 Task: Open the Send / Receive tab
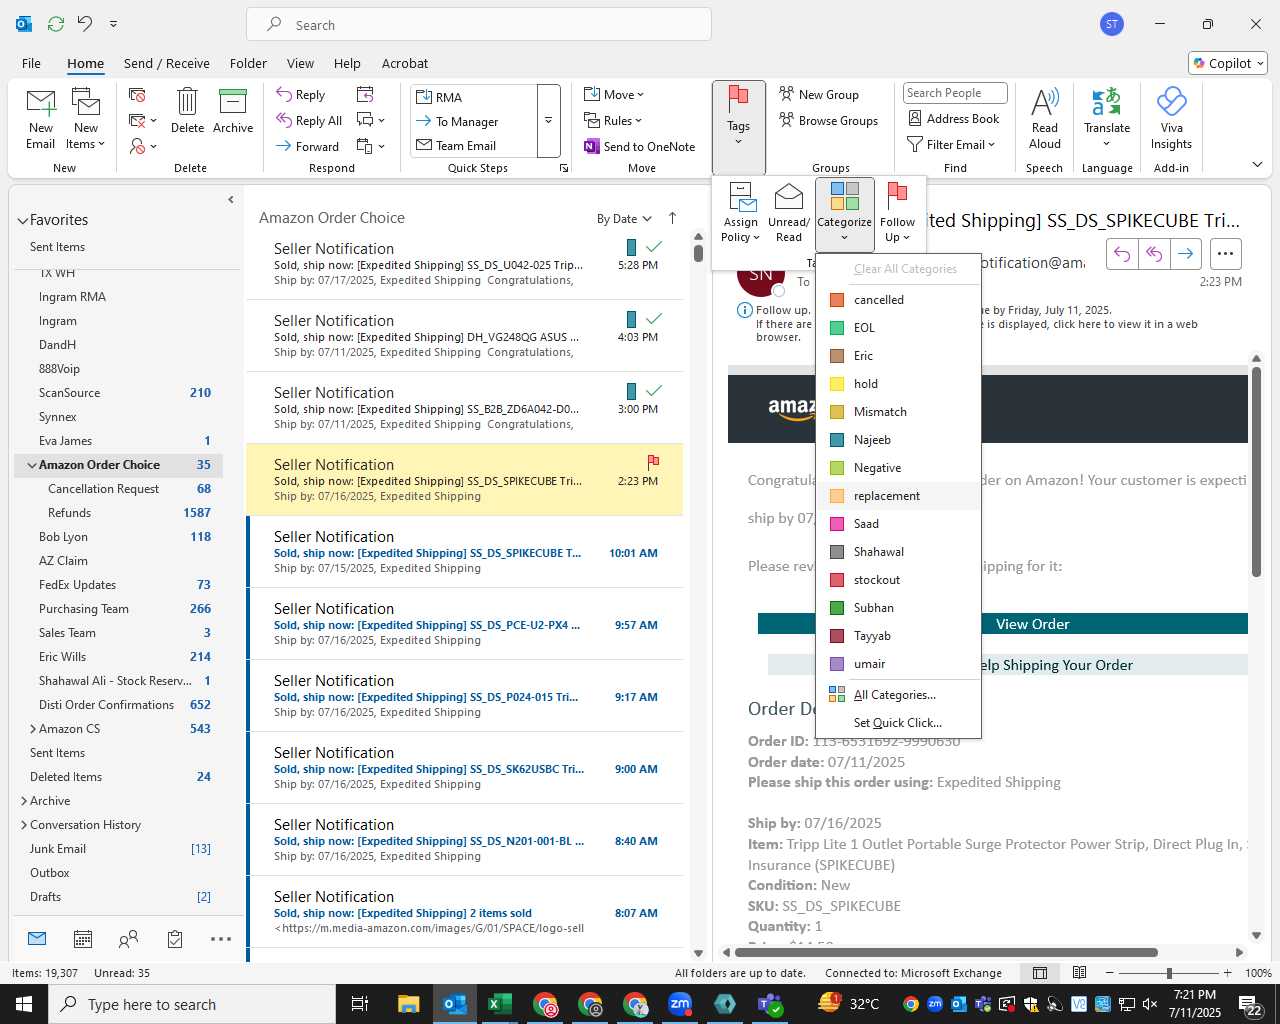click(x=166, y=63)
